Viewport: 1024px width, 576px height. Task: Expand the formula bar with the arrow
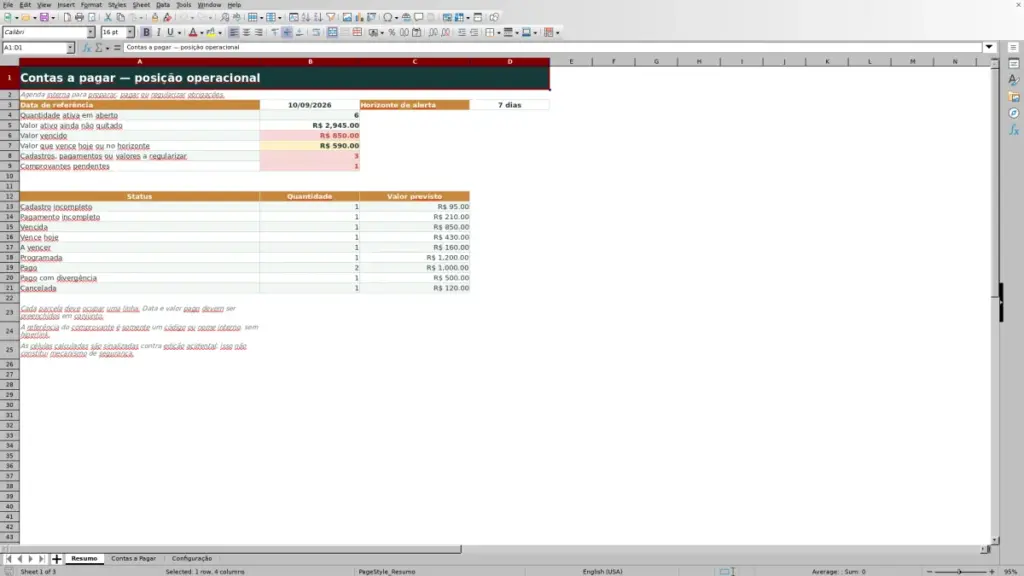coord(989,48)
